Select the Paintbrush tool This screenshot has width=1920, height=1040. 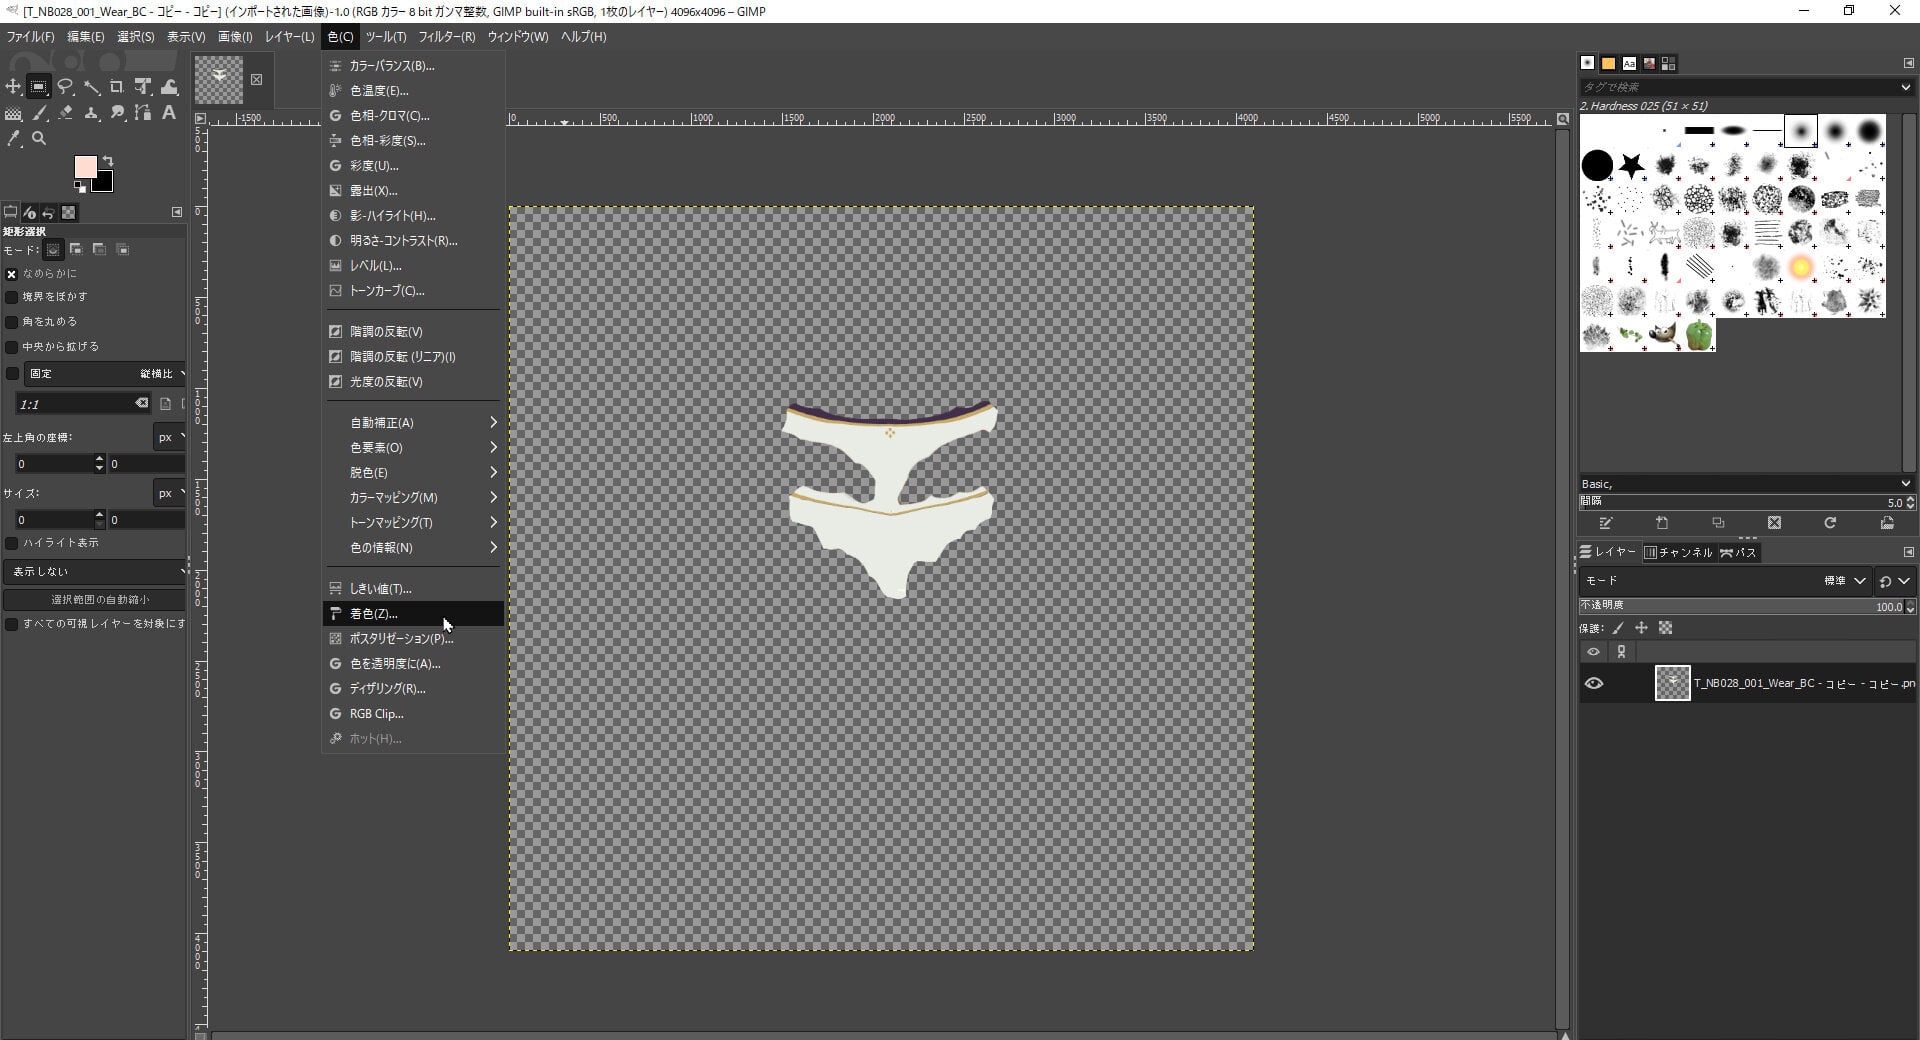point(39,113)
